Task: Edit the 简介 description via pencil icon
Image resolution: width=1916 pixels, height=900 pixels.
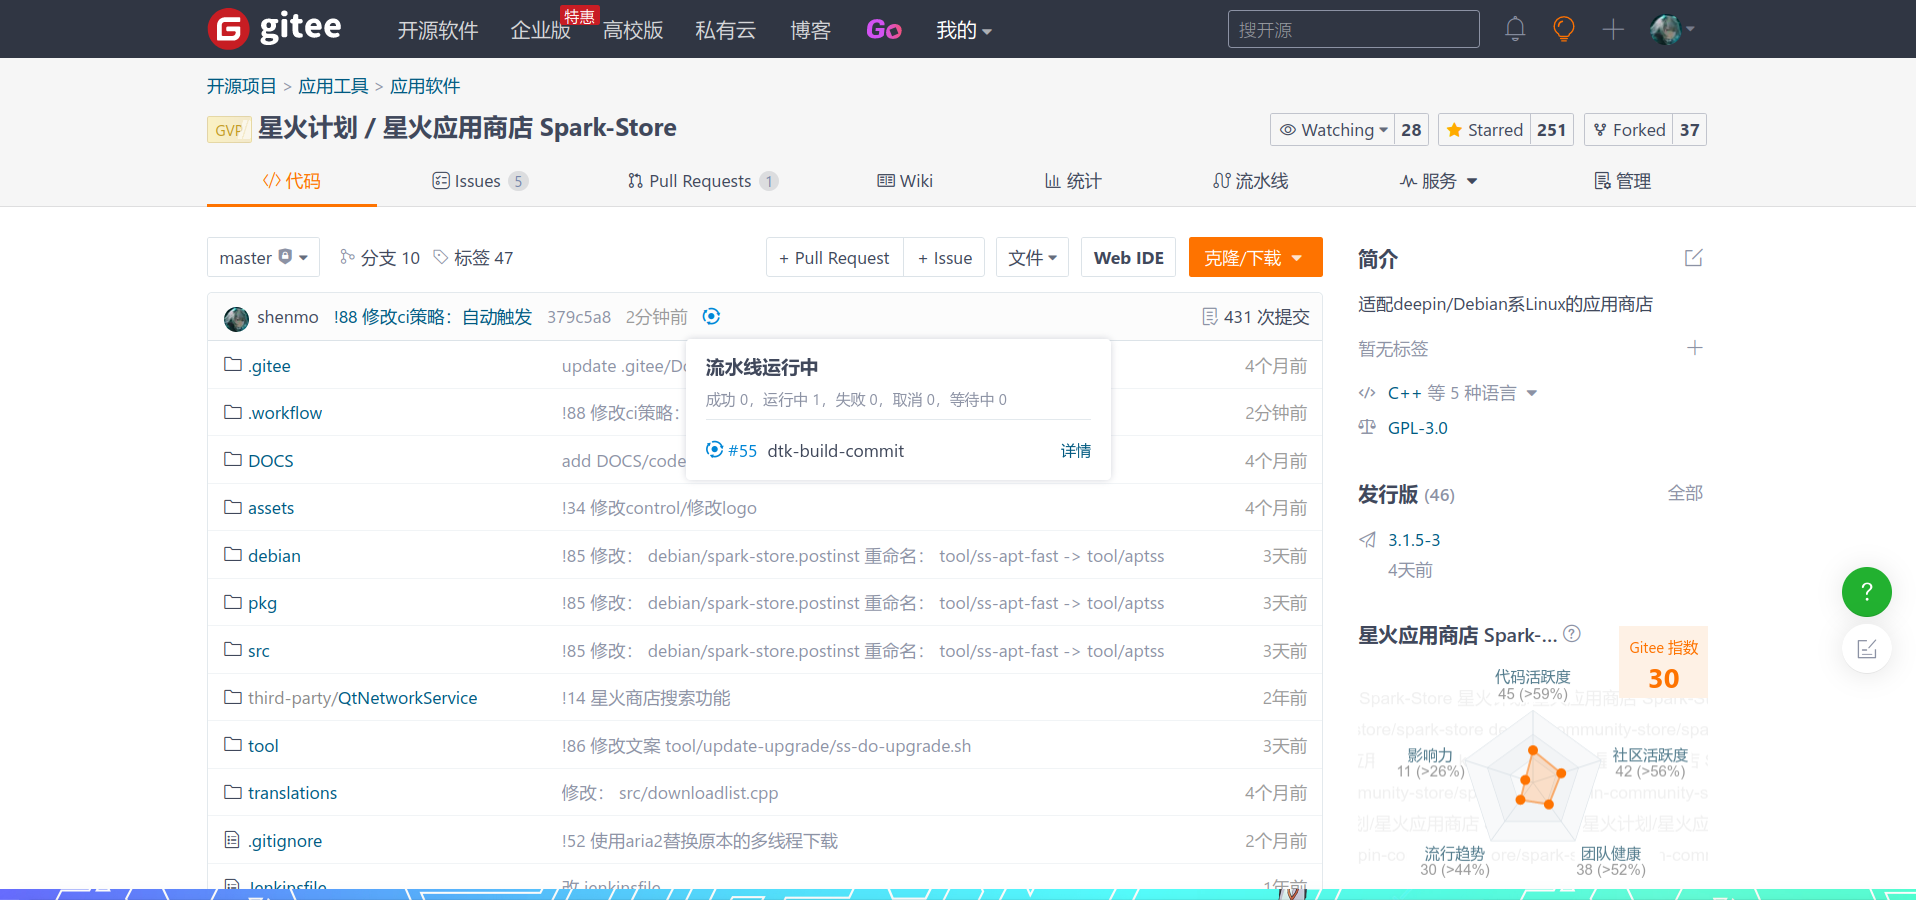Action: 1692,258
